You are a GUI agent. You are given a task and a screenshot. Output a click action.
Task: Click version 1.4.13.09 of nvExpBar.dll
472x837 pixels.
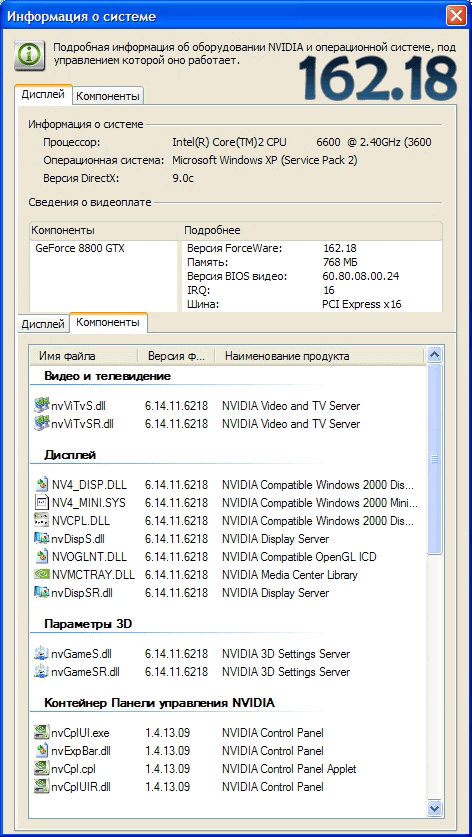click(x=168, y=751)
